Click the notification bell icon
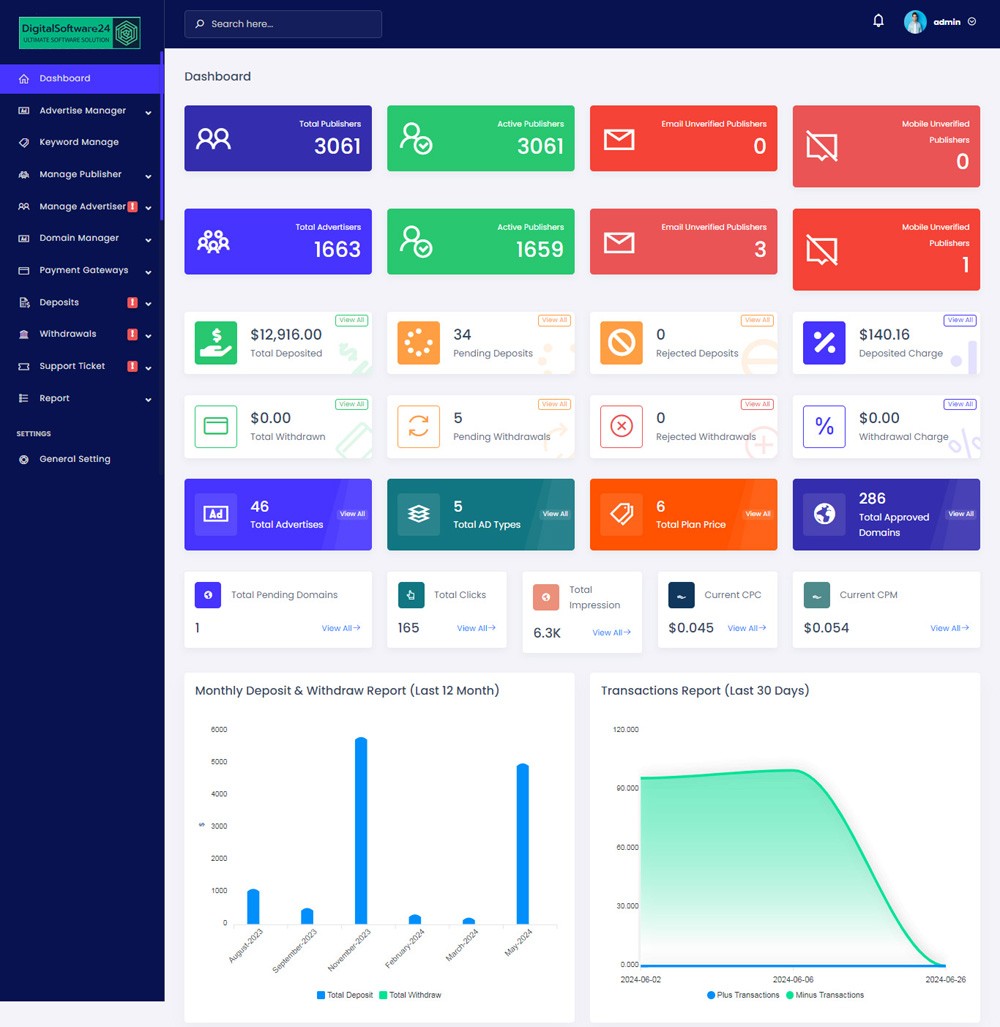The width and height of the screenshot is (1000, 1027). click(x=878, y=21)
